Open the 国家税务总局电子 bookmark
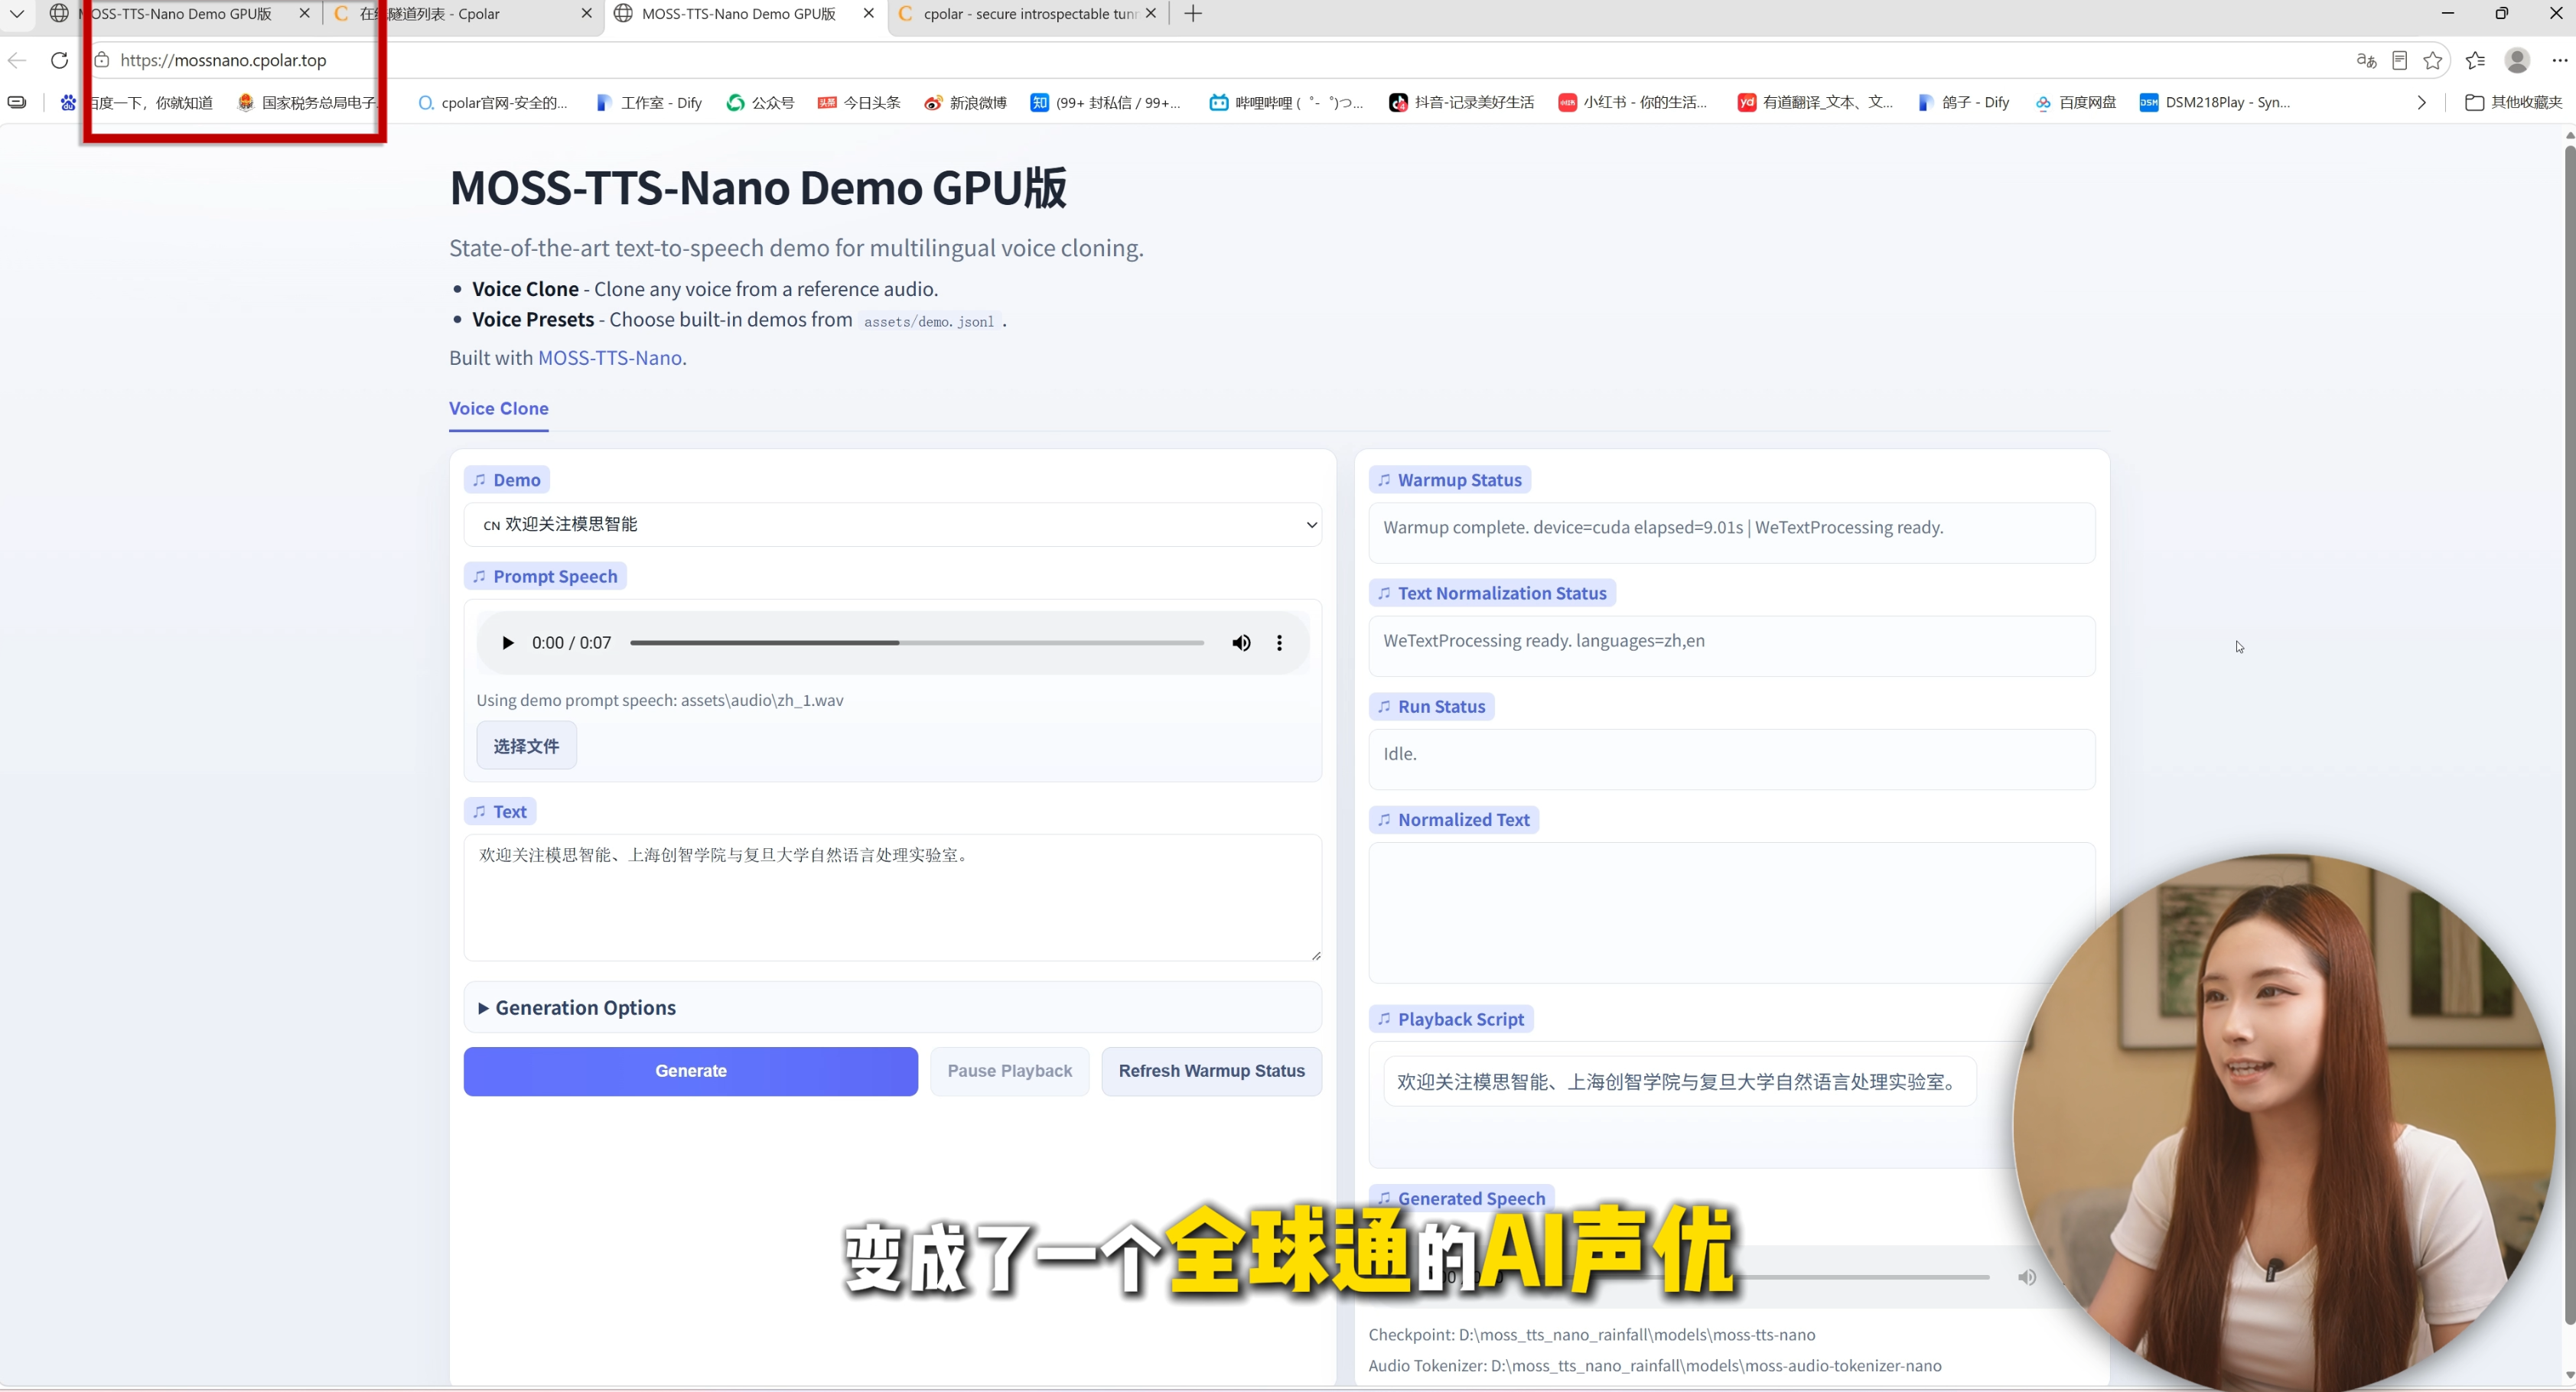Screen dimensions: 2576x1392 (308, 102)
